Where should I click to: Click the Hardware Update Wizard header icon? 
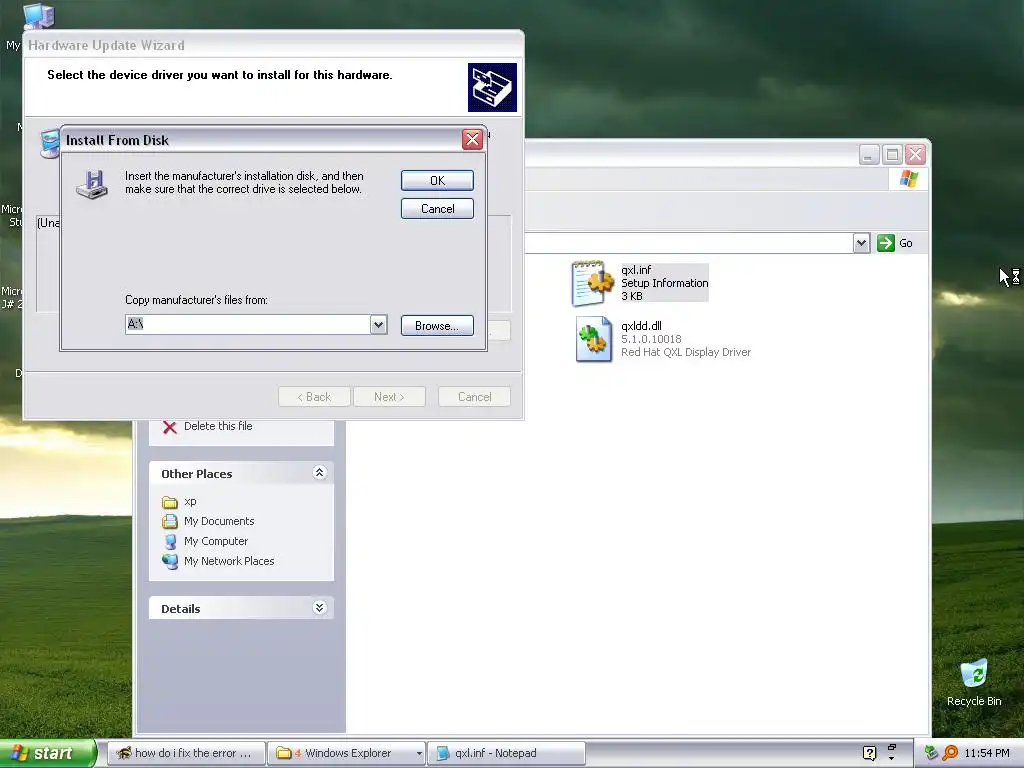click(492, 88)
